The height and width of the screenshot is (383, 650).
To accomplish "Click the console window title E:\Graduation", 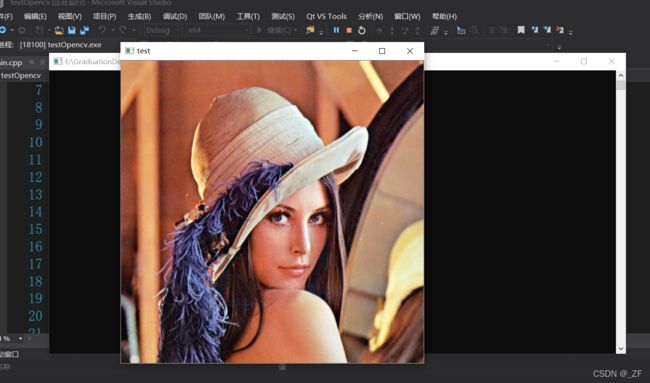I will 92,62.
